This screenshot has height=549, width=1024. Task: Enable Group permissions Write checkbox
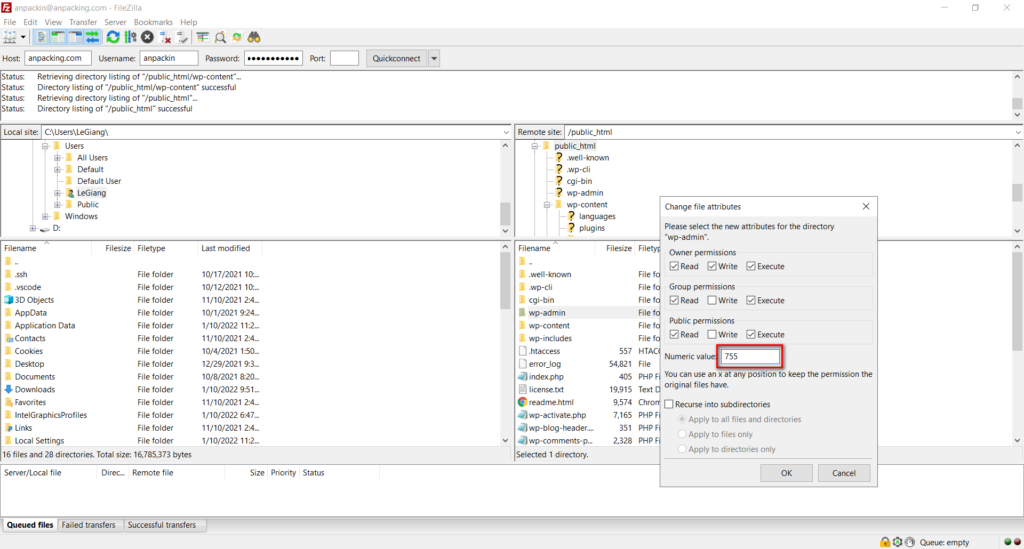pos(712,300)
